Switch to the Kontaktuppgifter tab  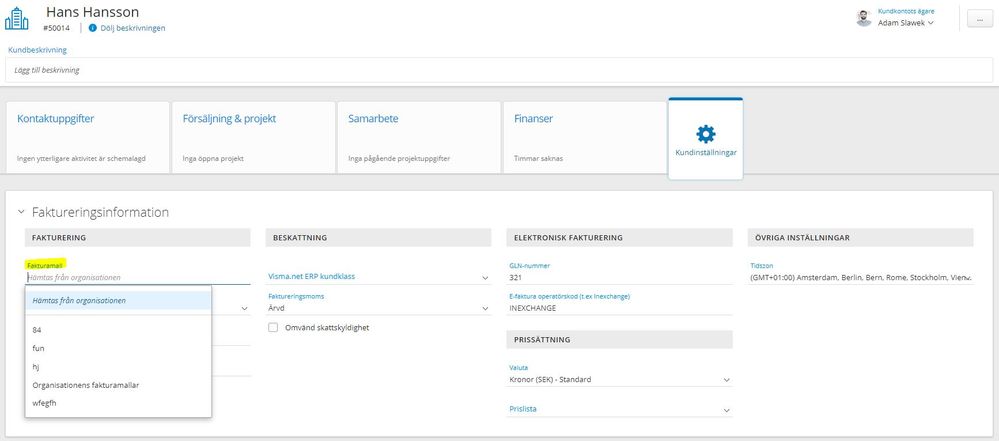click(x=88, y=137)
